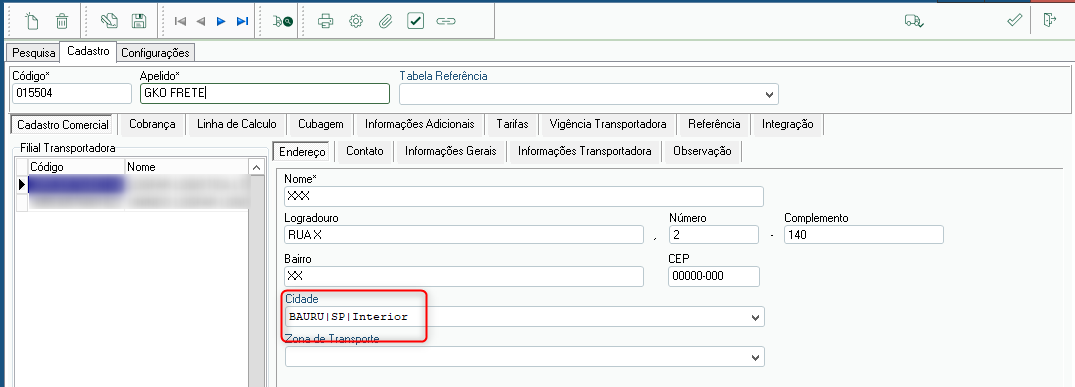1075x387 pixels.
Task: Create a new record with the blank page icon
Action: coord(32,21)
